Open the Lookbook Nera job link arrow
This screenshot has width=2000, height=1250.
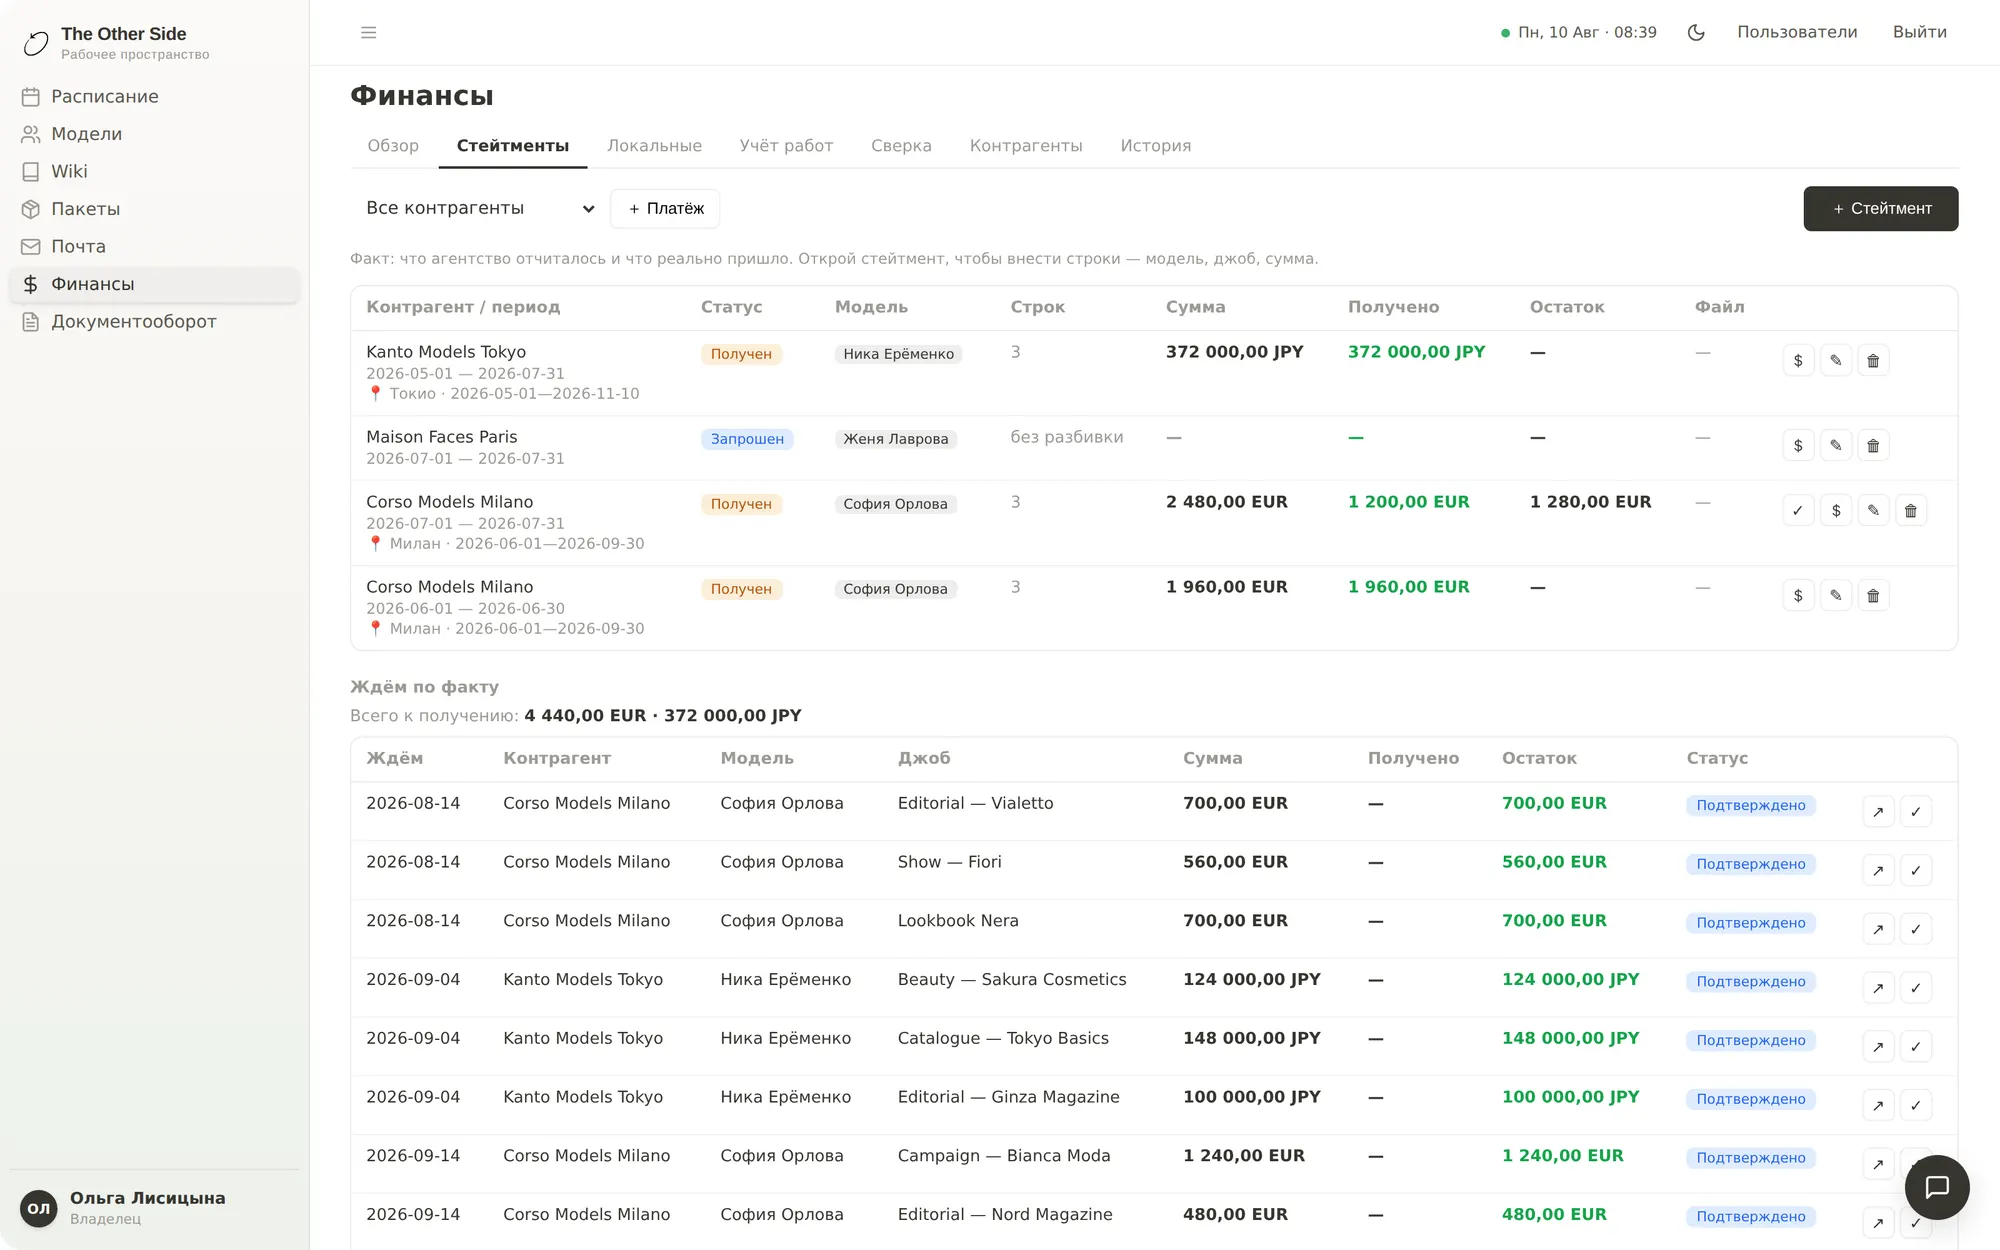coord(1878,930)
